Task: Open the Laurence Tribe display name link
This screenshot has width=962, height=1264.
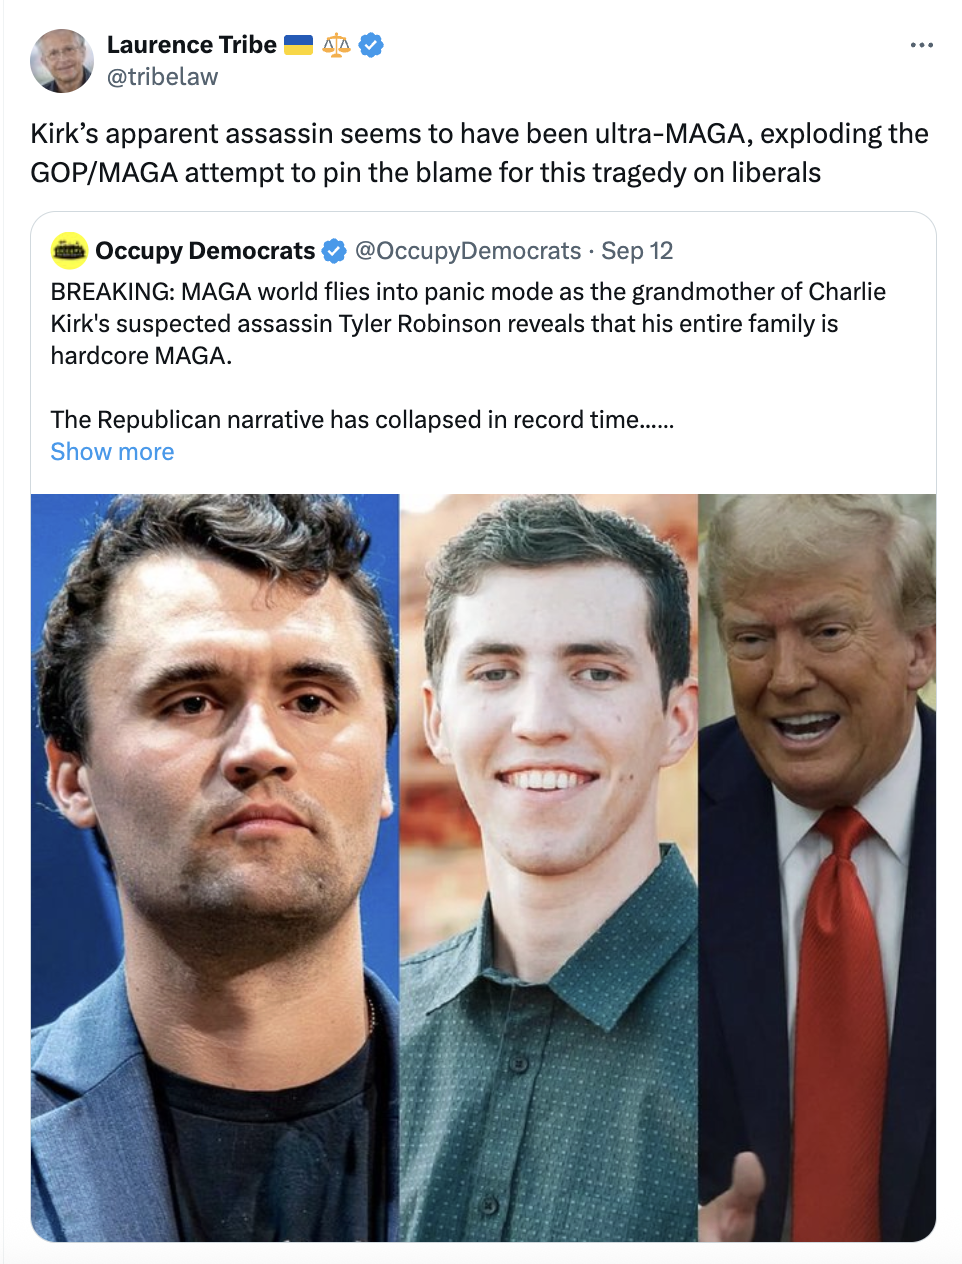Action: coord(191,45)
